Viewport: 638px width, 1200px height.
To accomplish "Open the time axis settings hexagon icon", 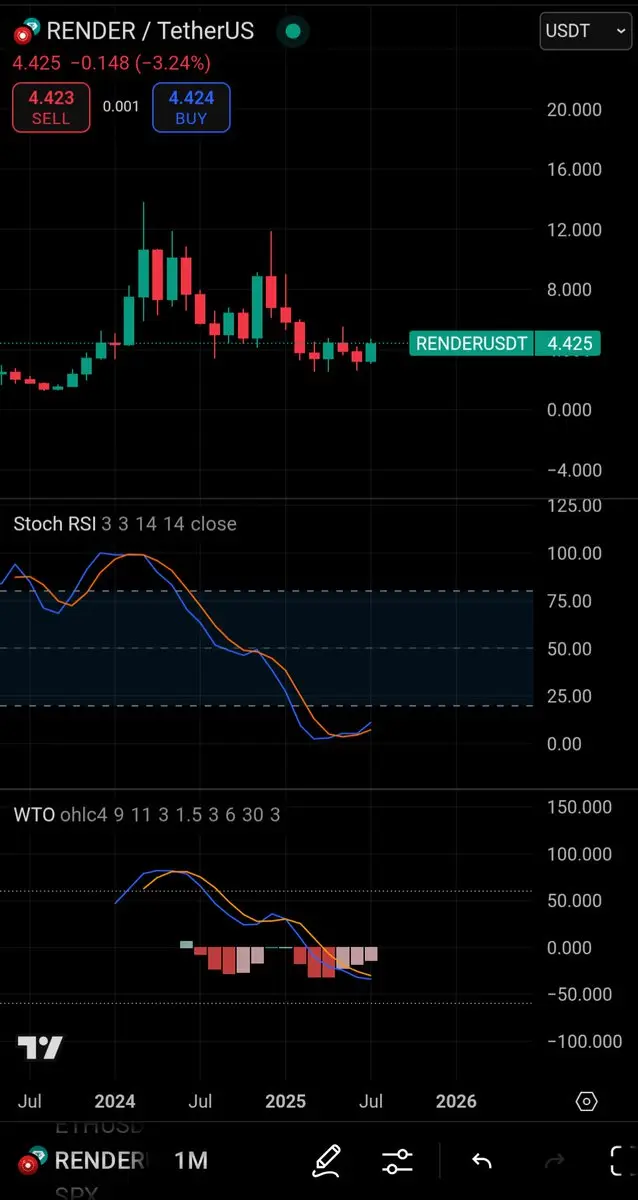I will [x=587, y=1101].
